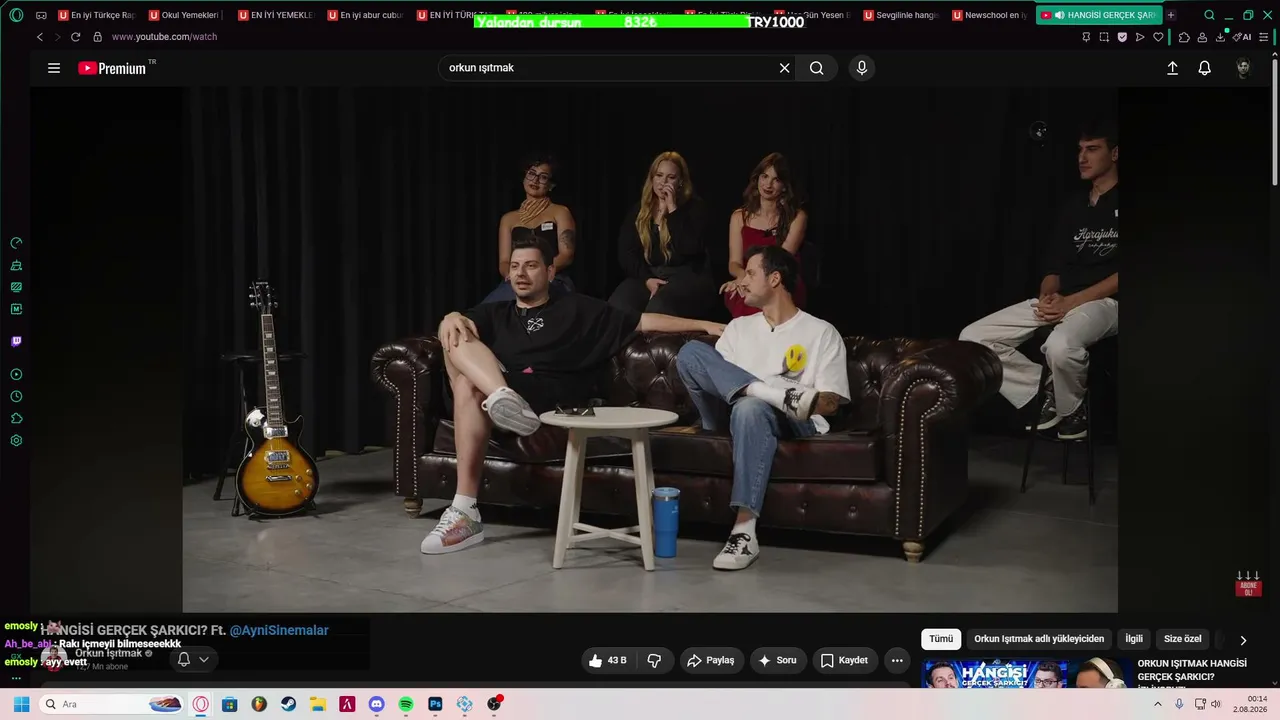Open channel notification bell dropdown
1280x720 pixels.
point(193,659)
